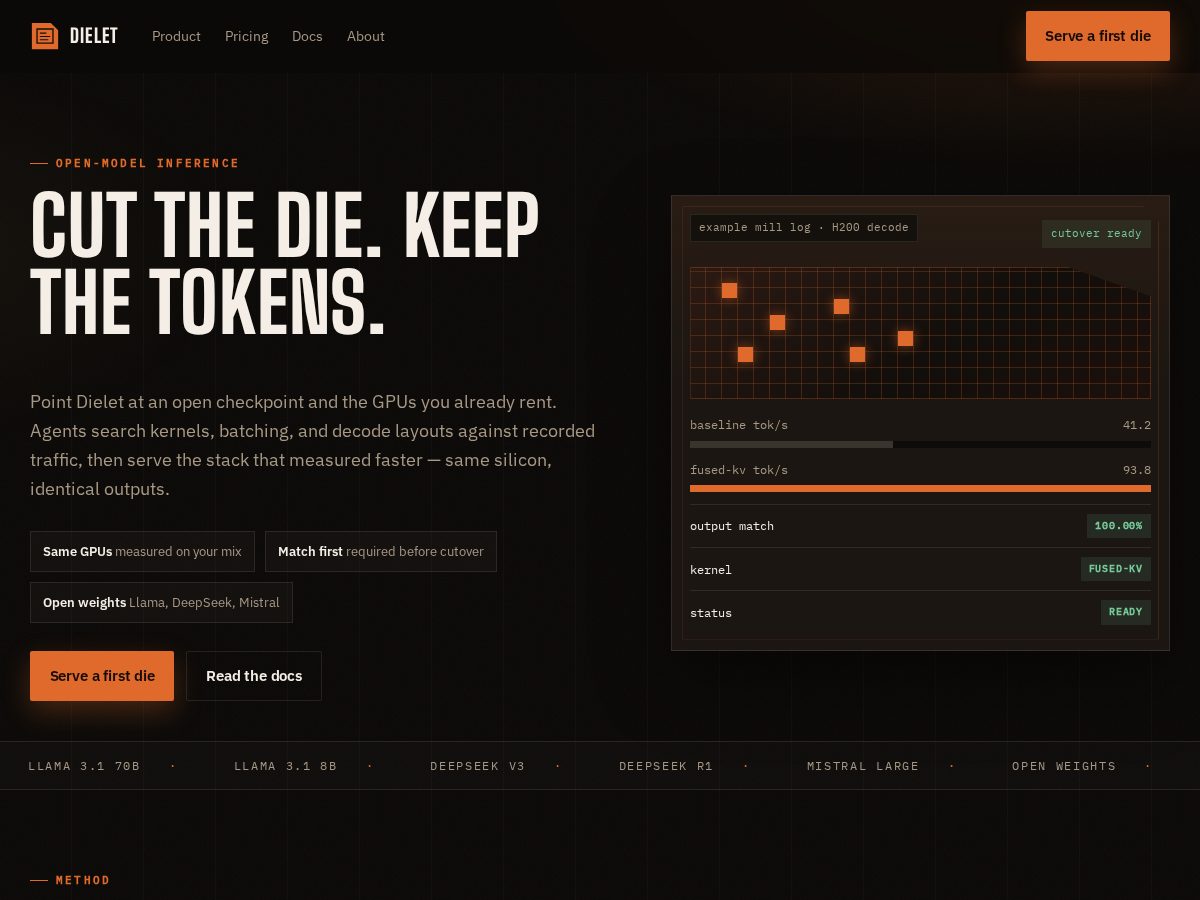Click DEEPSEEK V3 in ticker
Image resolution: width=1200 pixels, height=900 pixels.
click(x=478, y=766)
